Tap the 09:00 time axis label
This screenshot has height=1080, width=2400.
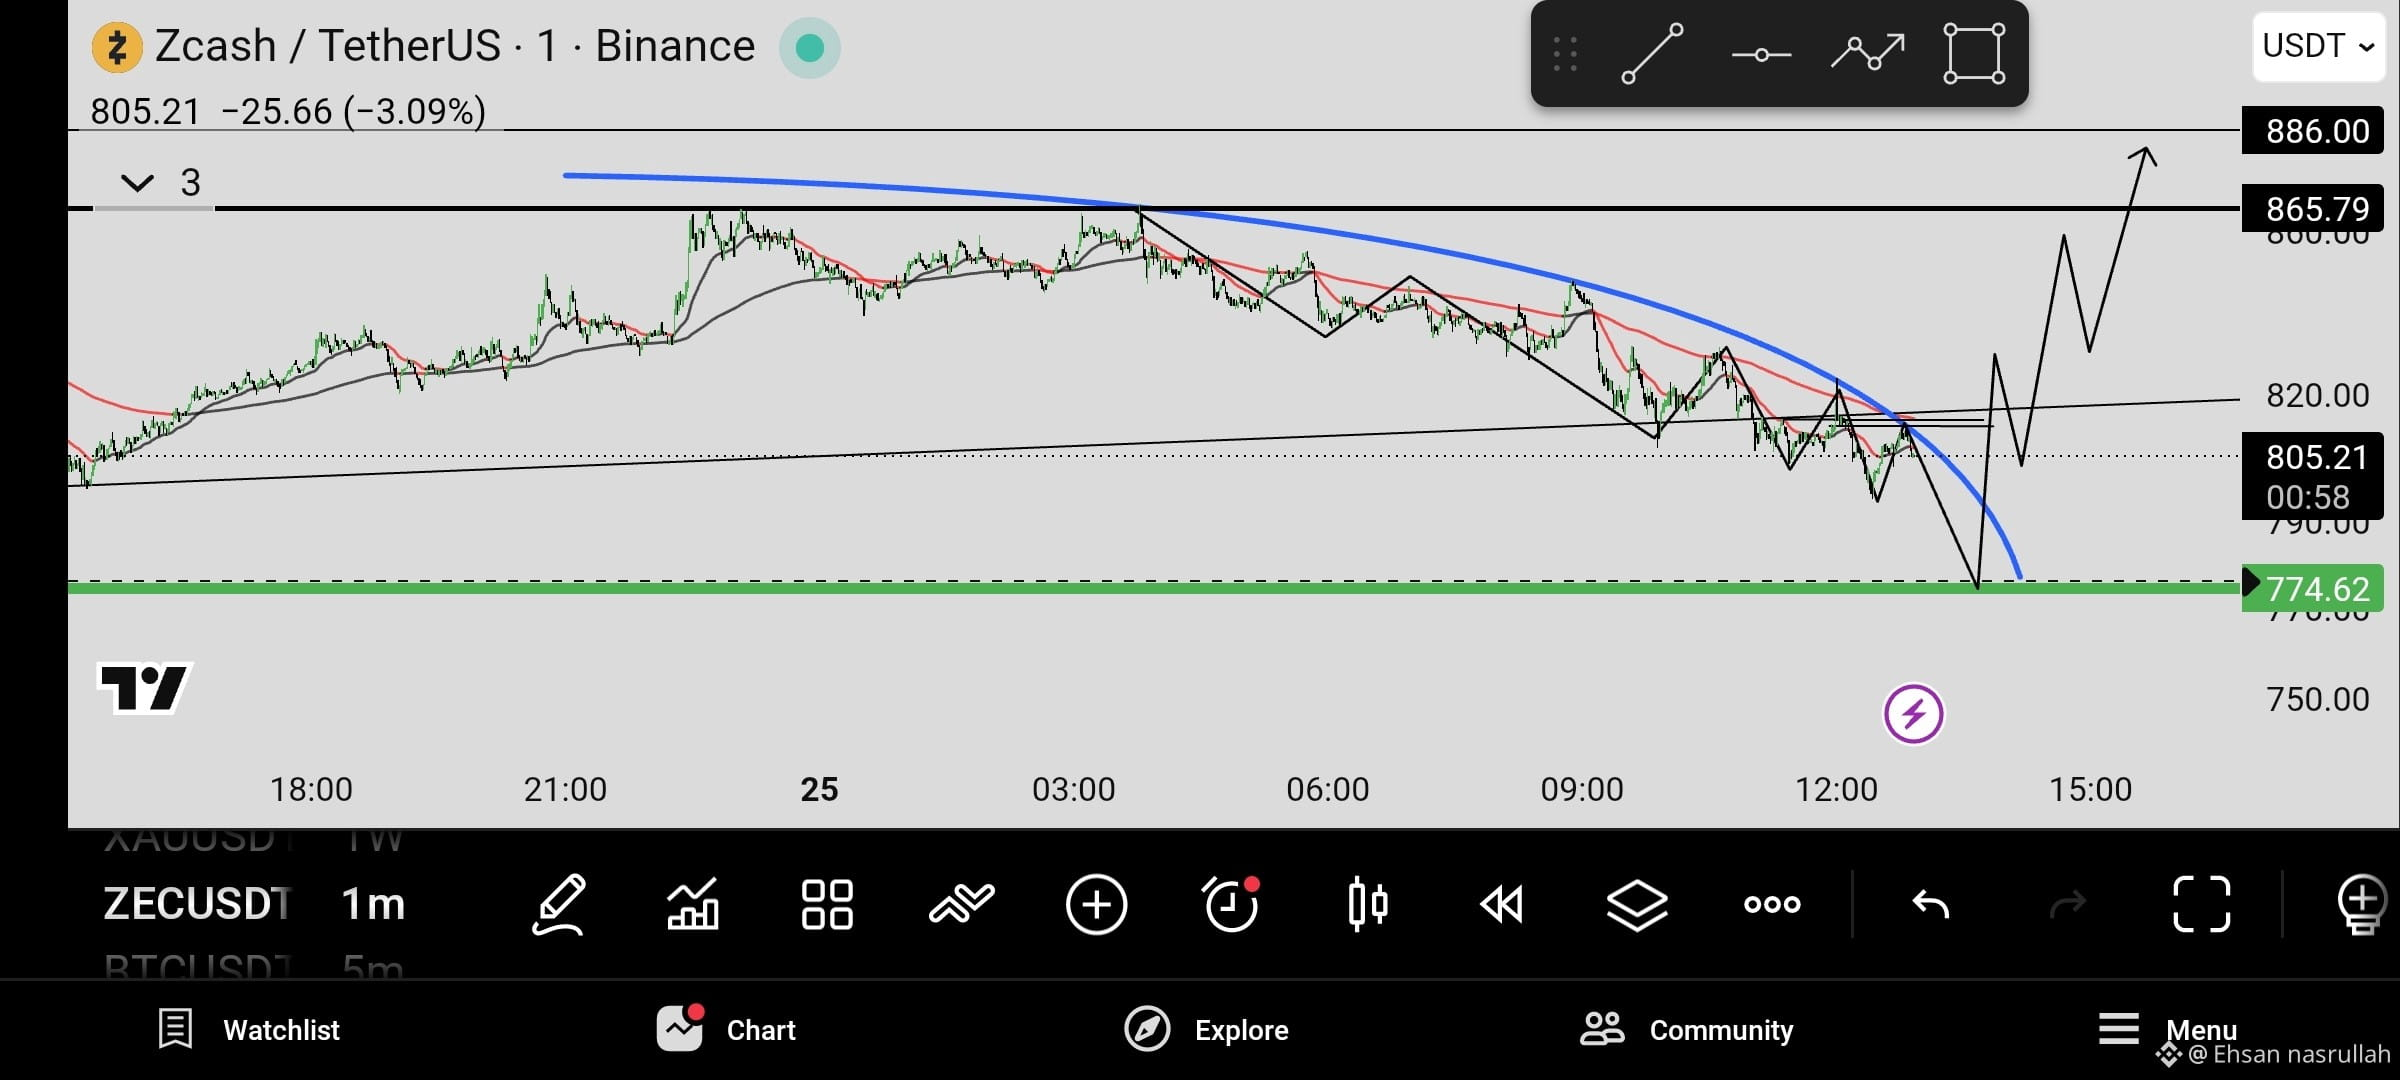1581,789
